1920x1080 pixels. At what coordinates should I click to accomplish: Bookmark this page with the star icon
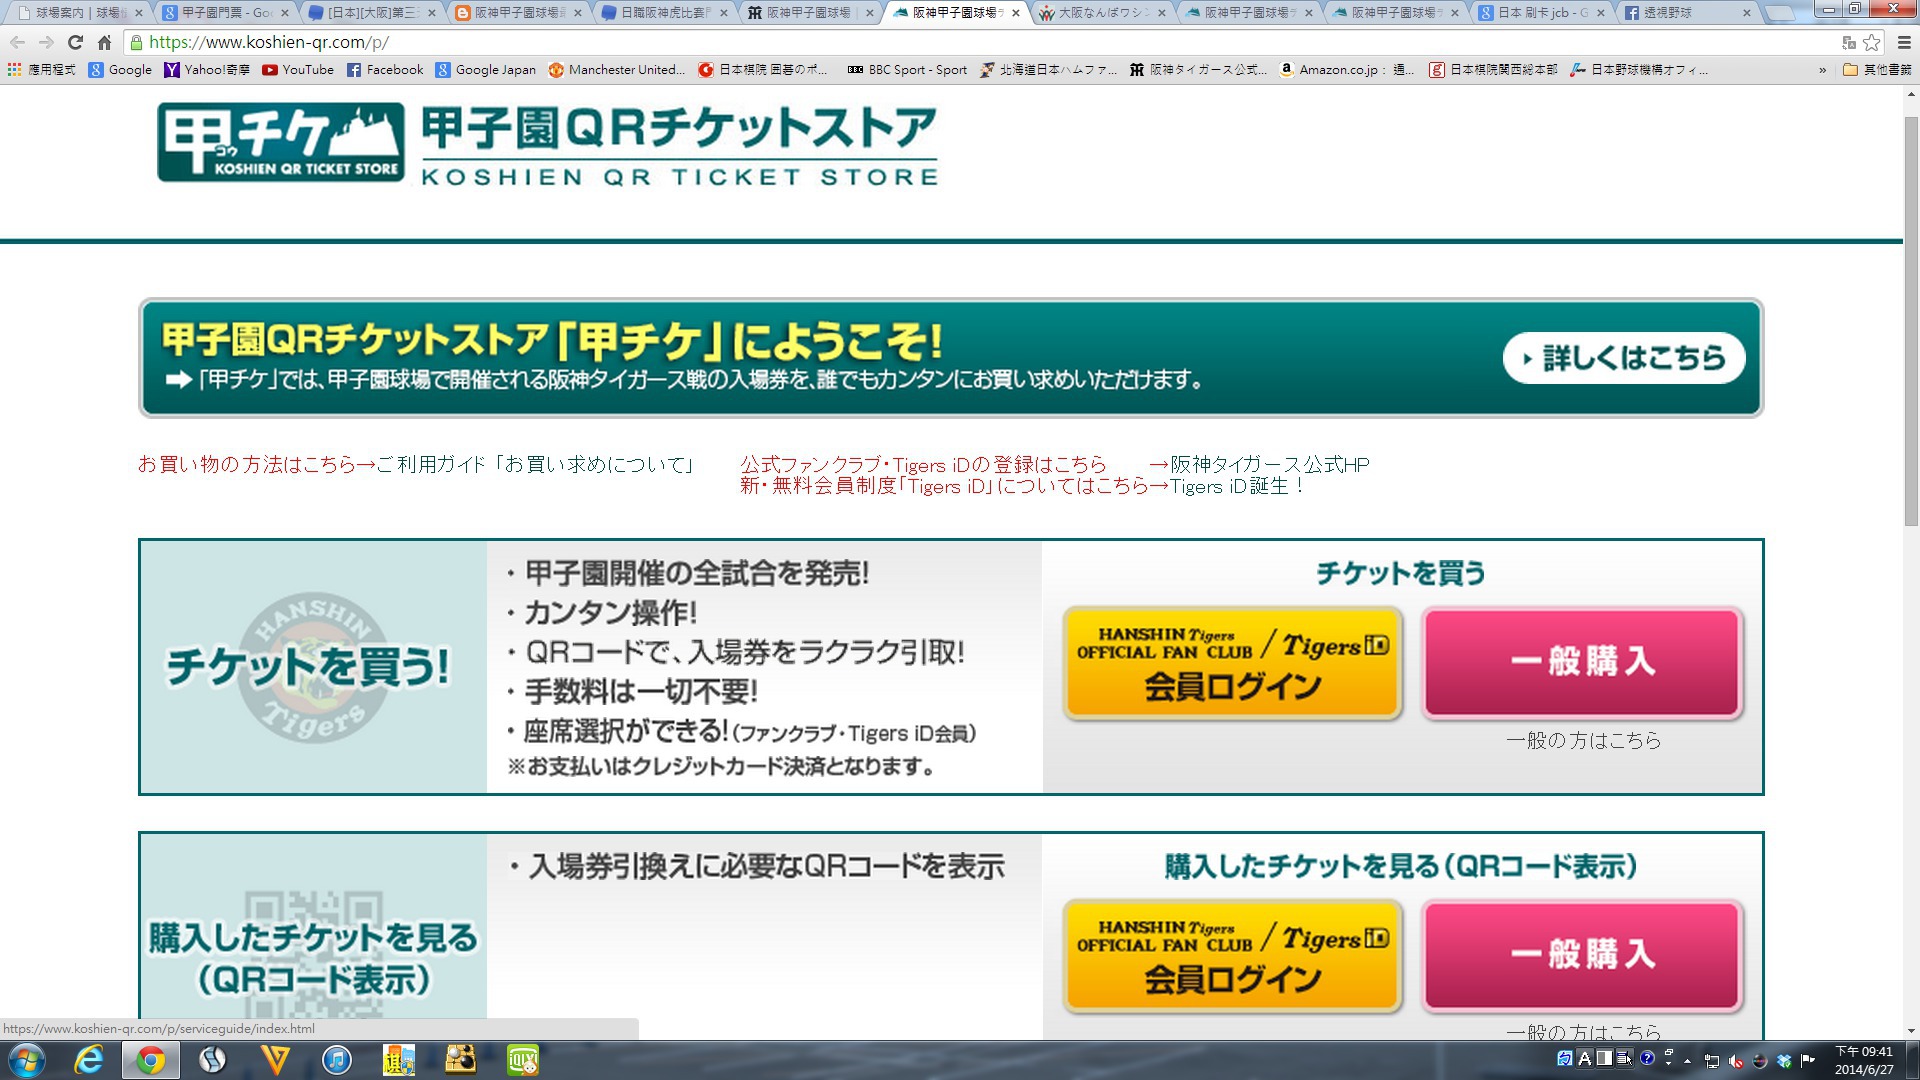[x=1872, y=42]
